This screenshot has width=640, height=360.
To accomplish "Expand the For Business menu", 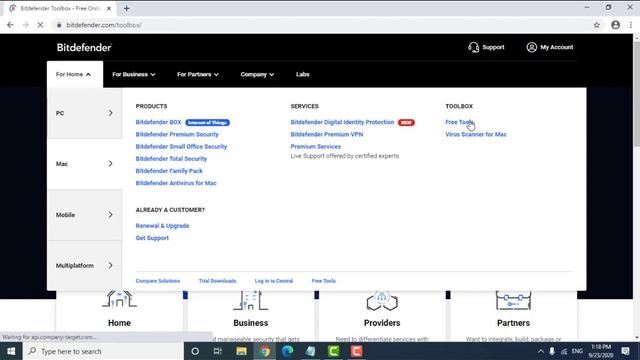I will [134, 74].
